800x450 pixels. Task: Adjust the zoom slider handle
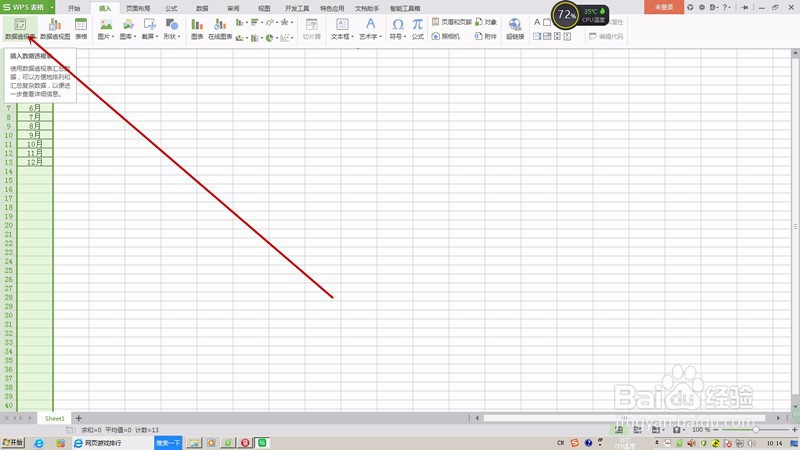point(756,430)
